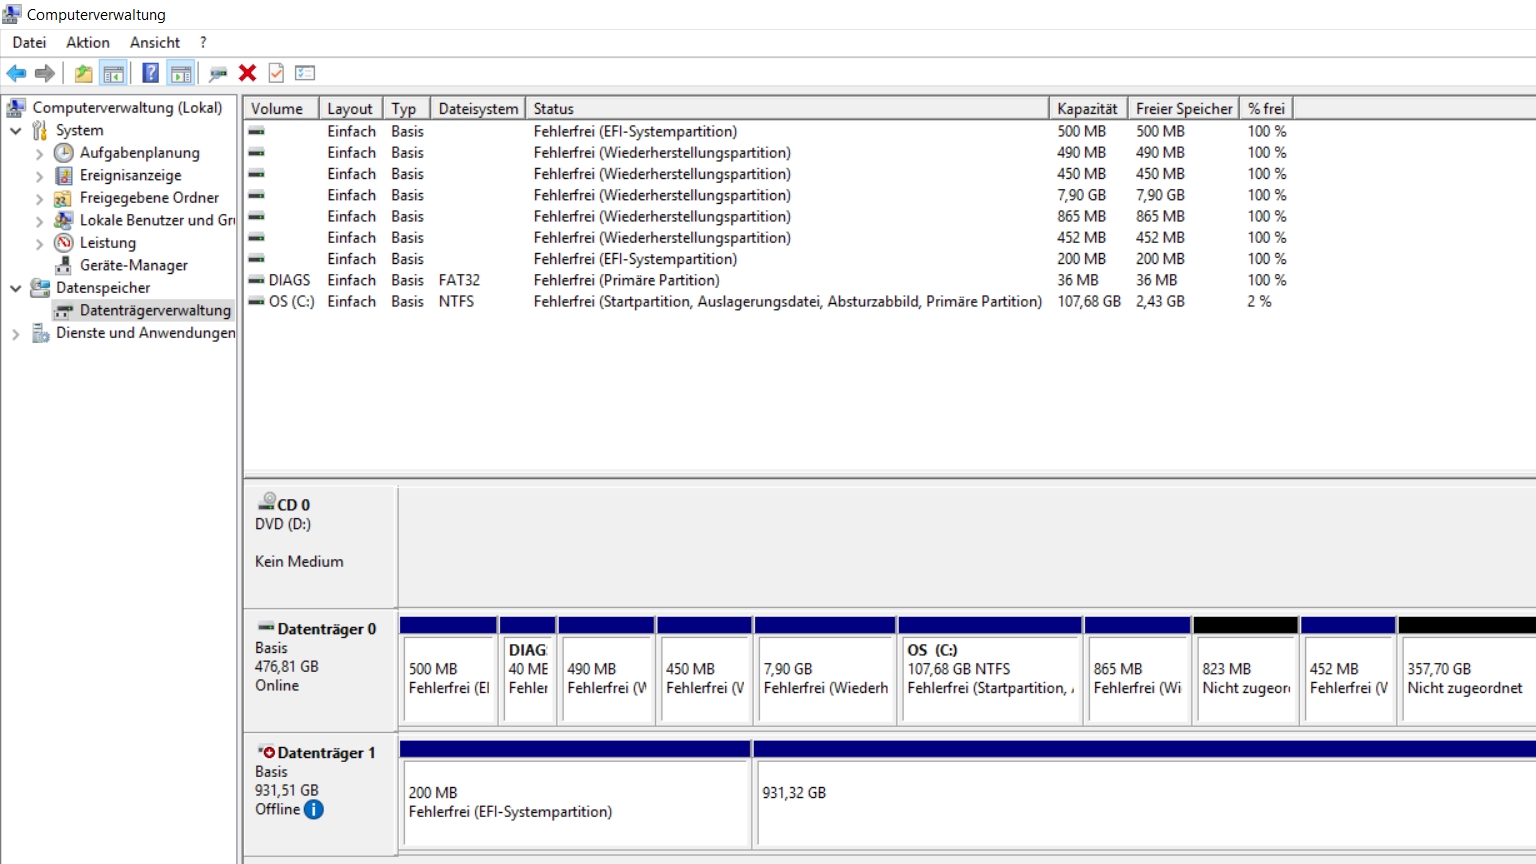Click the info icon next to Offline
Viewport: 1536px width, 864px height.
(x=314, y=810)
